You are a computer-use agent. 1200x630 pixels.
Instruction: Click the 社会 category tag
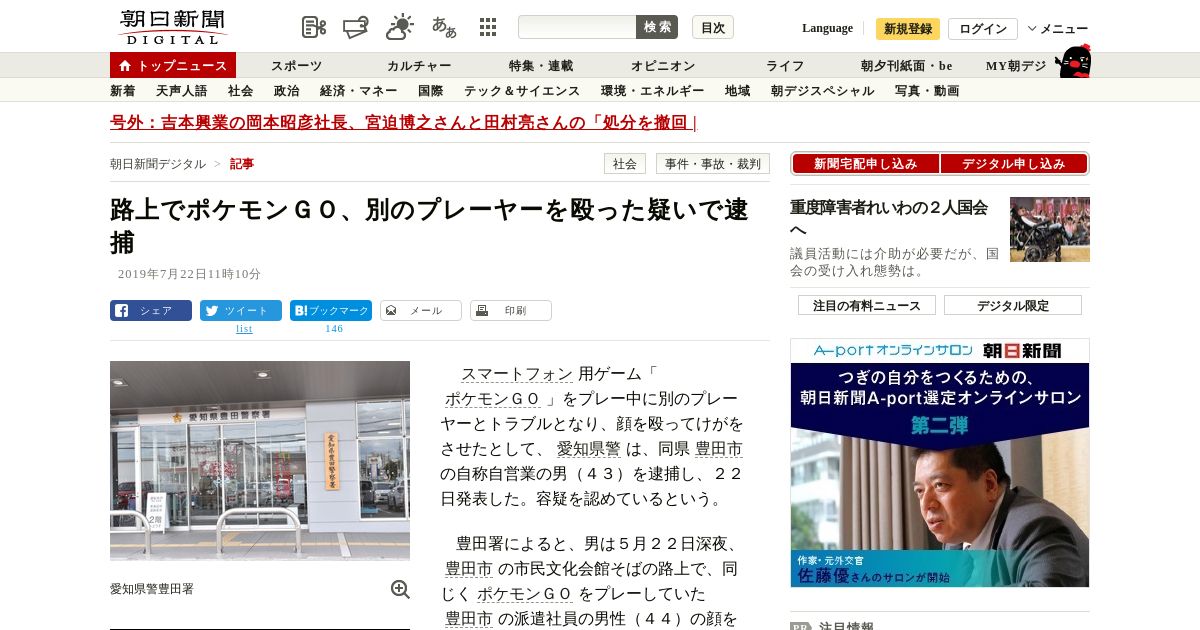(x=625, y=163)
